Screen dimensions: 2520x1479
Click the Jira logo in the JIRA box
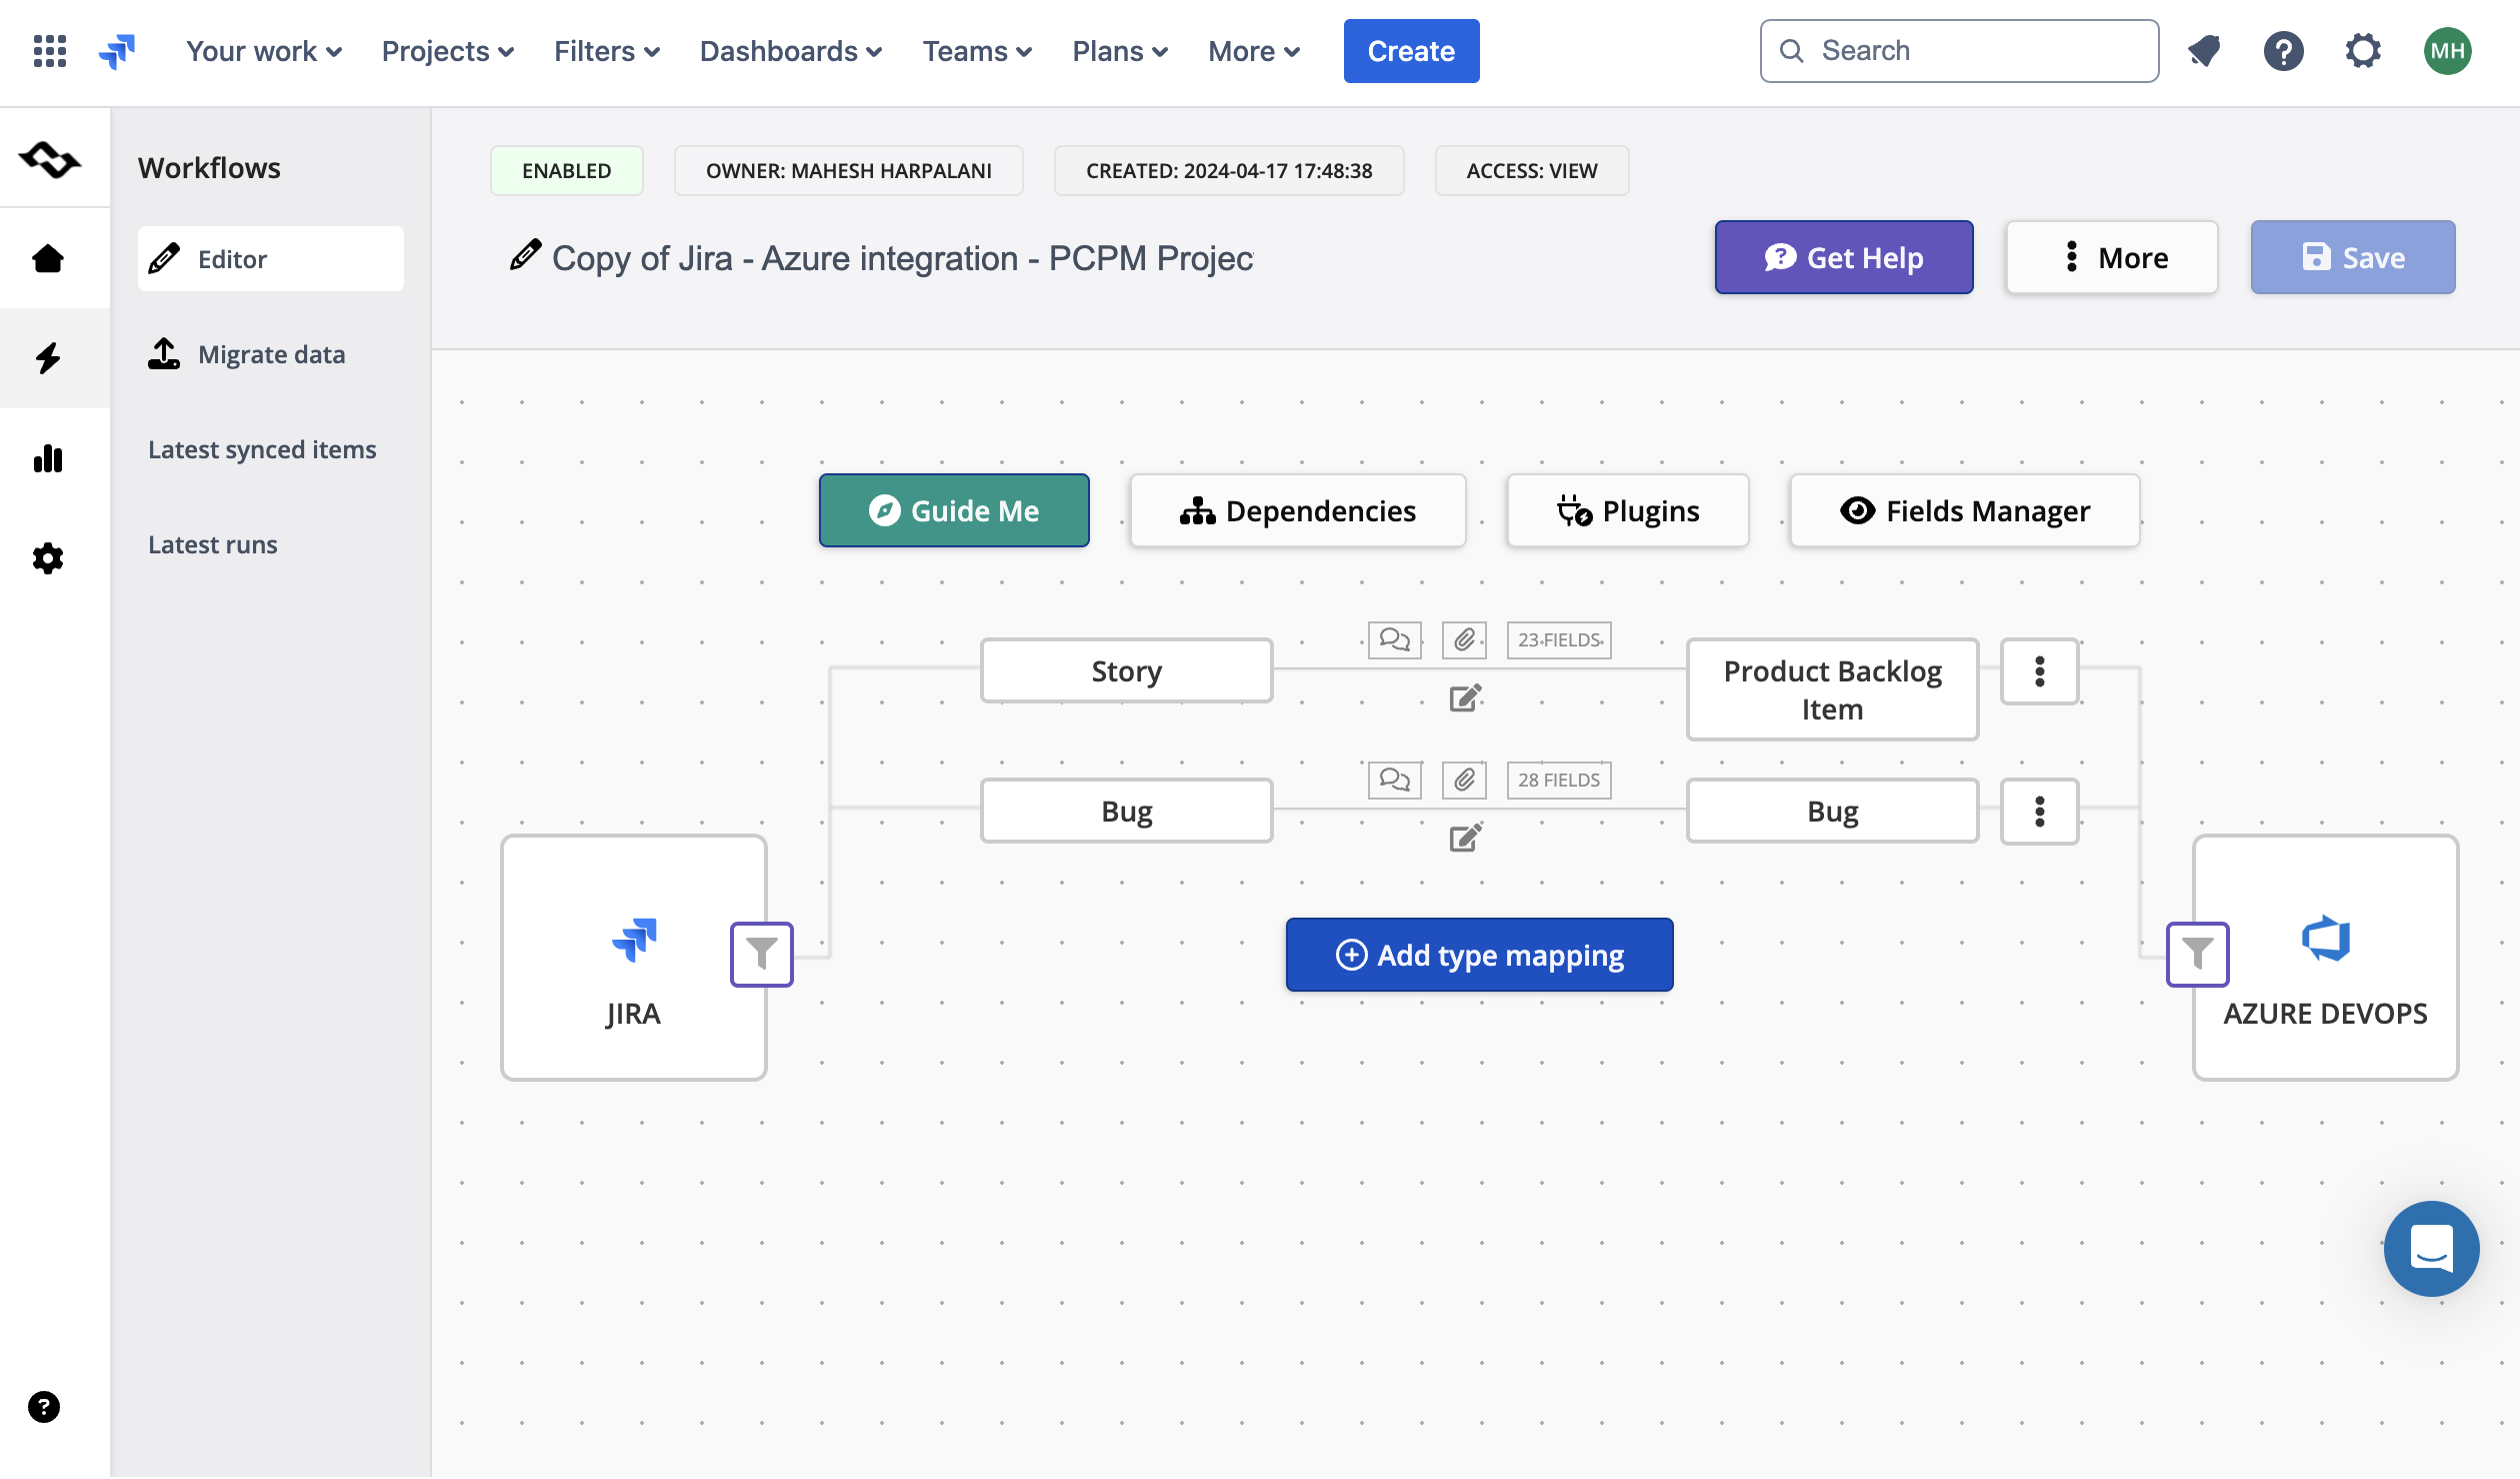[634, 940]
